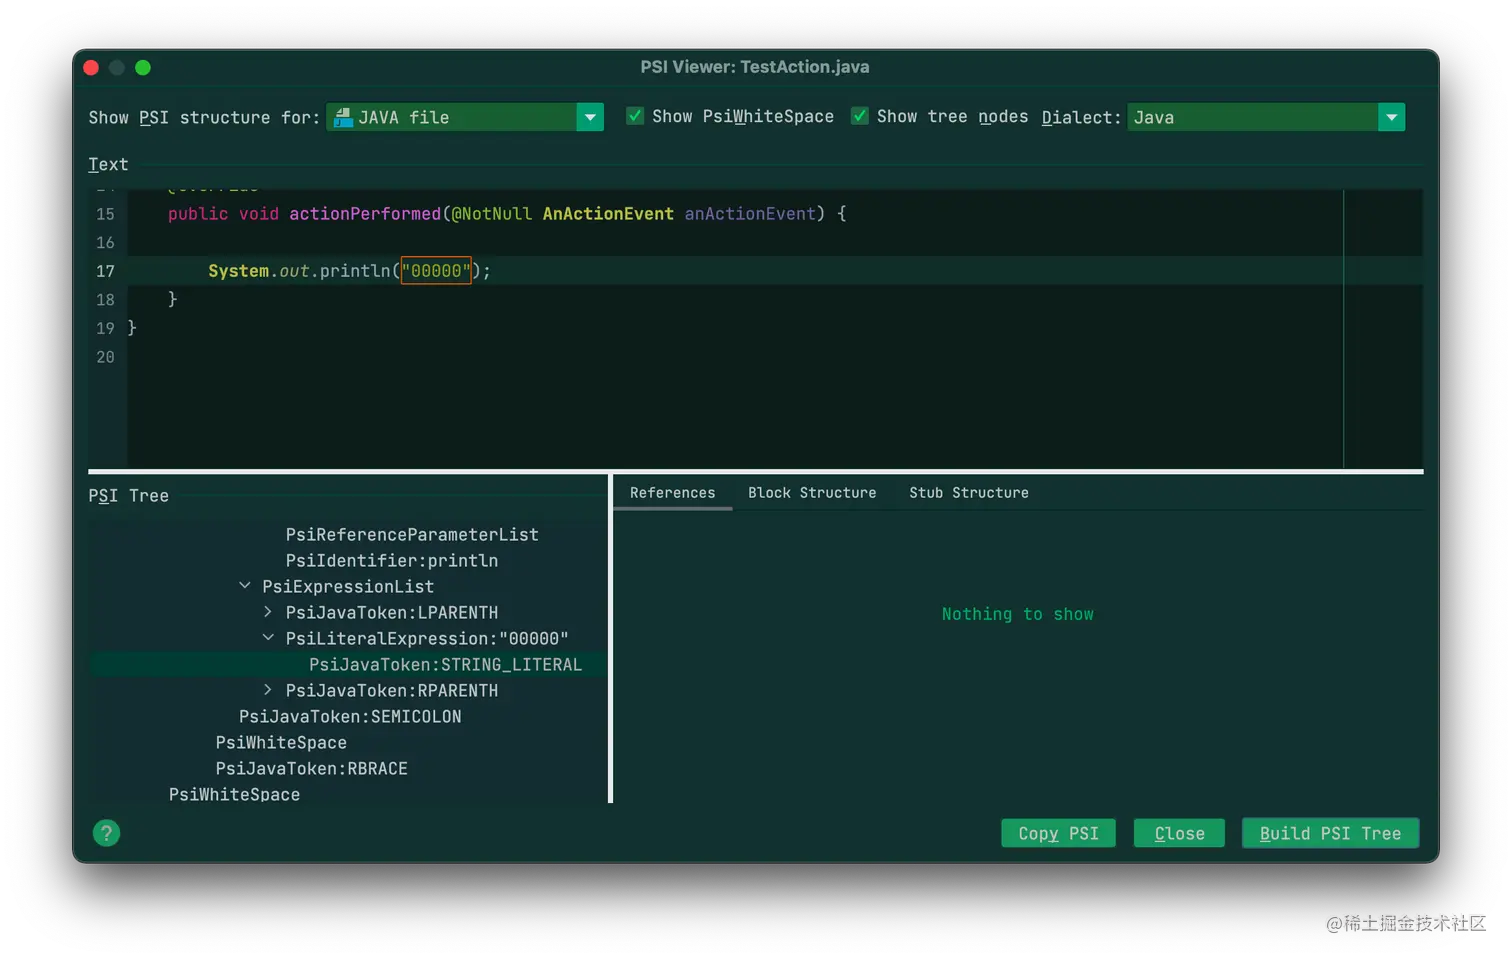Click line number 17 in the gutter
1512x959 pixels.
click(x=105, y=271)
